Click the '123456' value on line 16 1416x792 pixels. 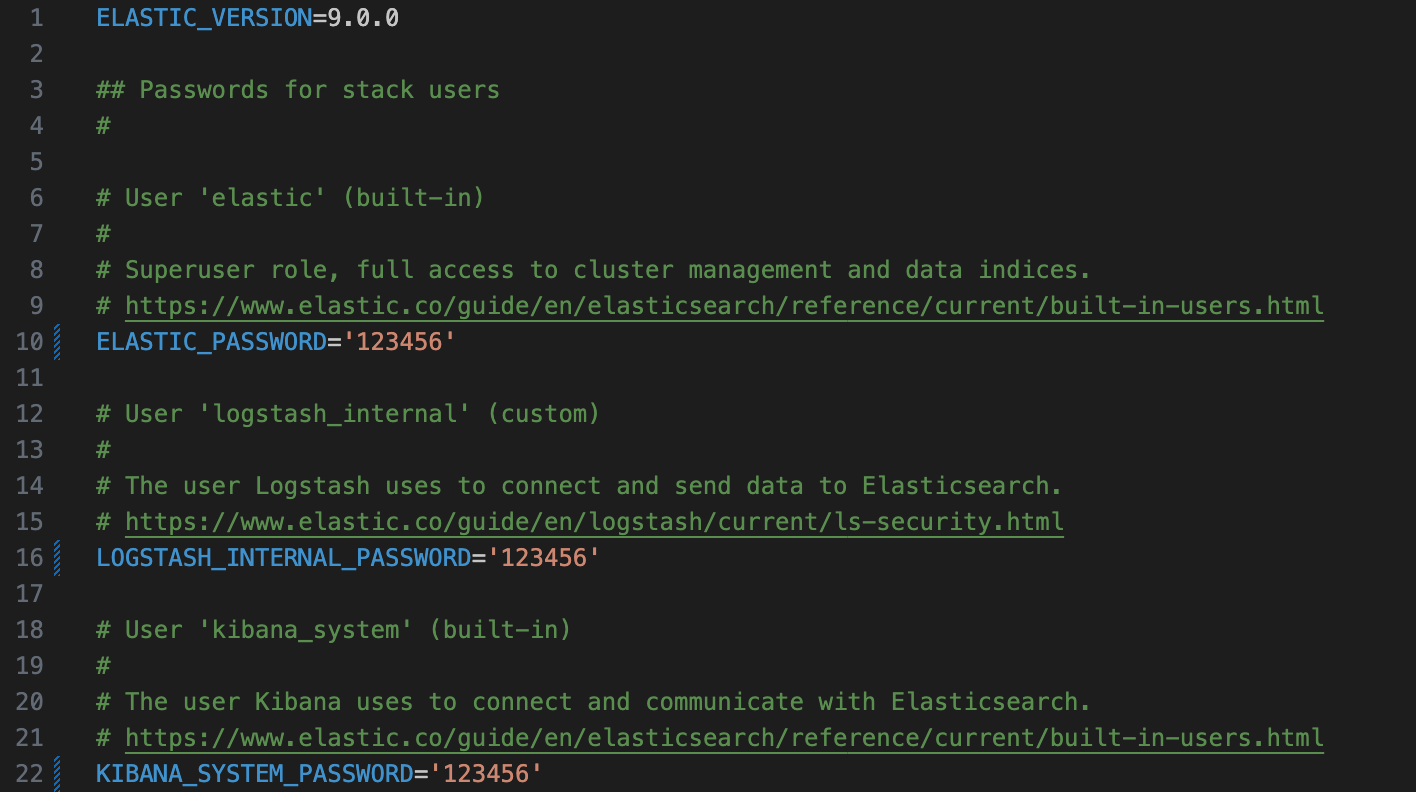coord(543,558)
